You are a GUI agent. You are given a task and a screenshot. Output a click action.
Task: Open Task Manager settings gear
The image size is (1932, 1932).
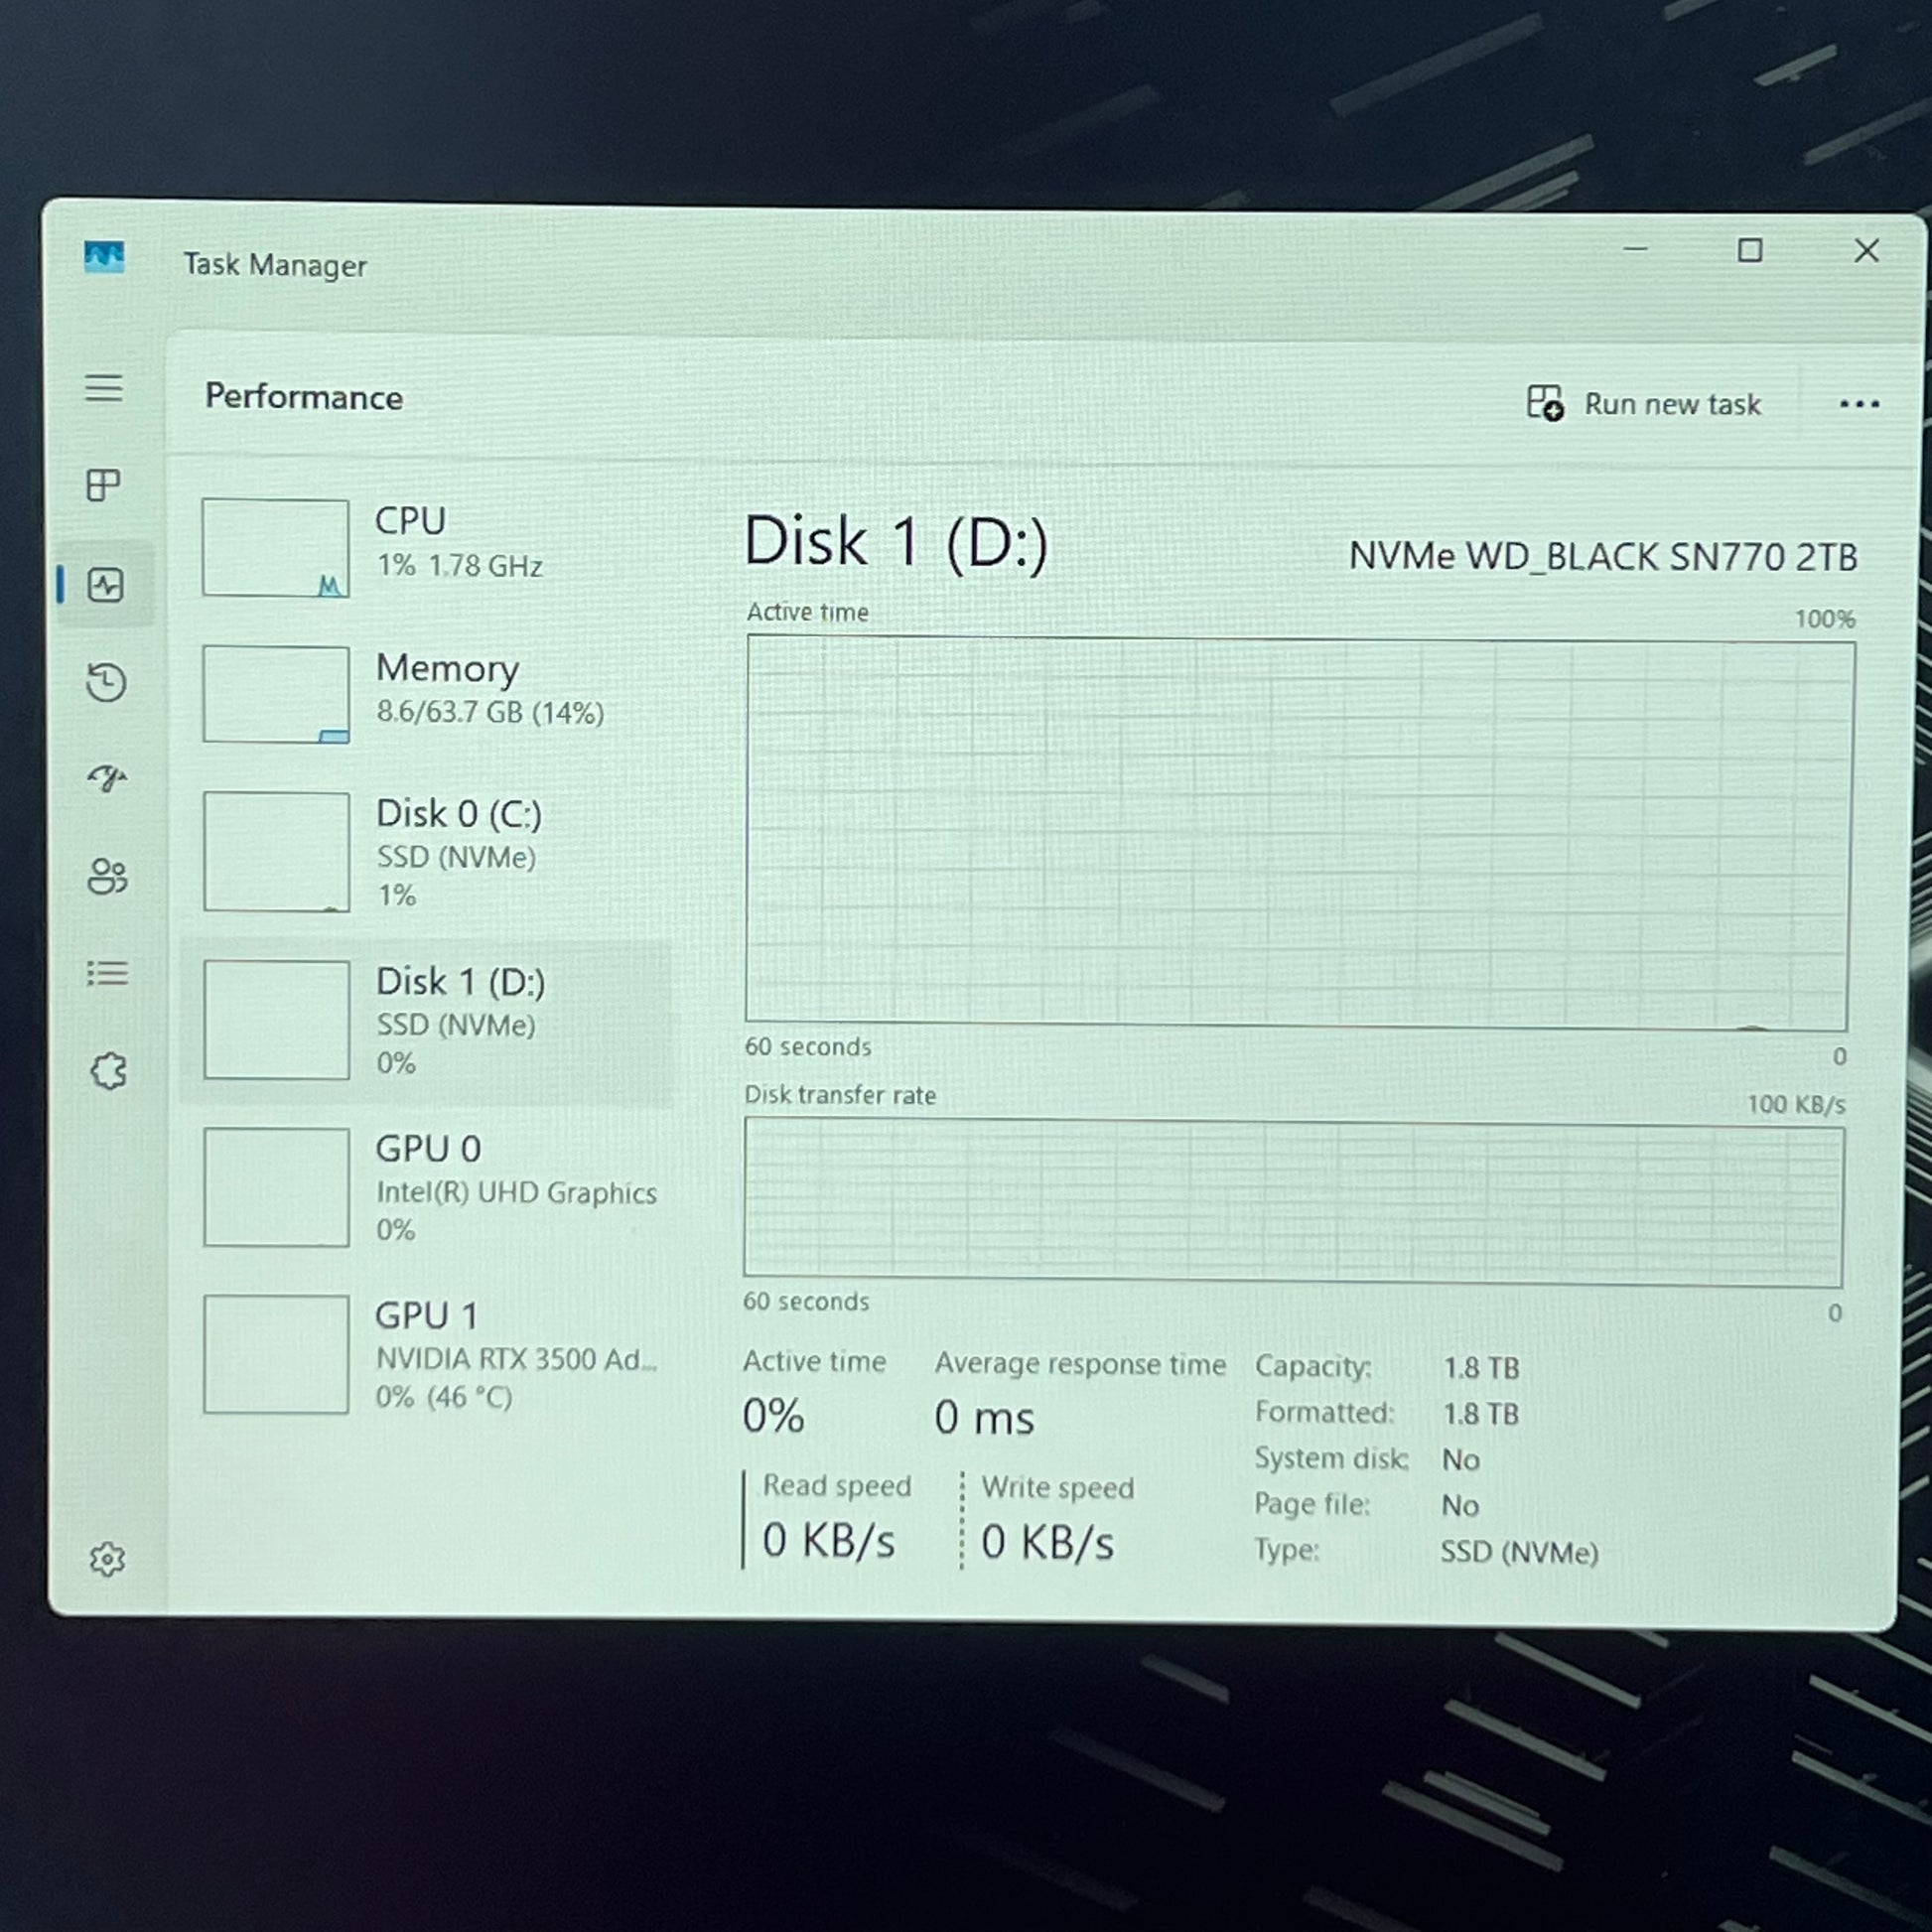tap(107, 1559)
